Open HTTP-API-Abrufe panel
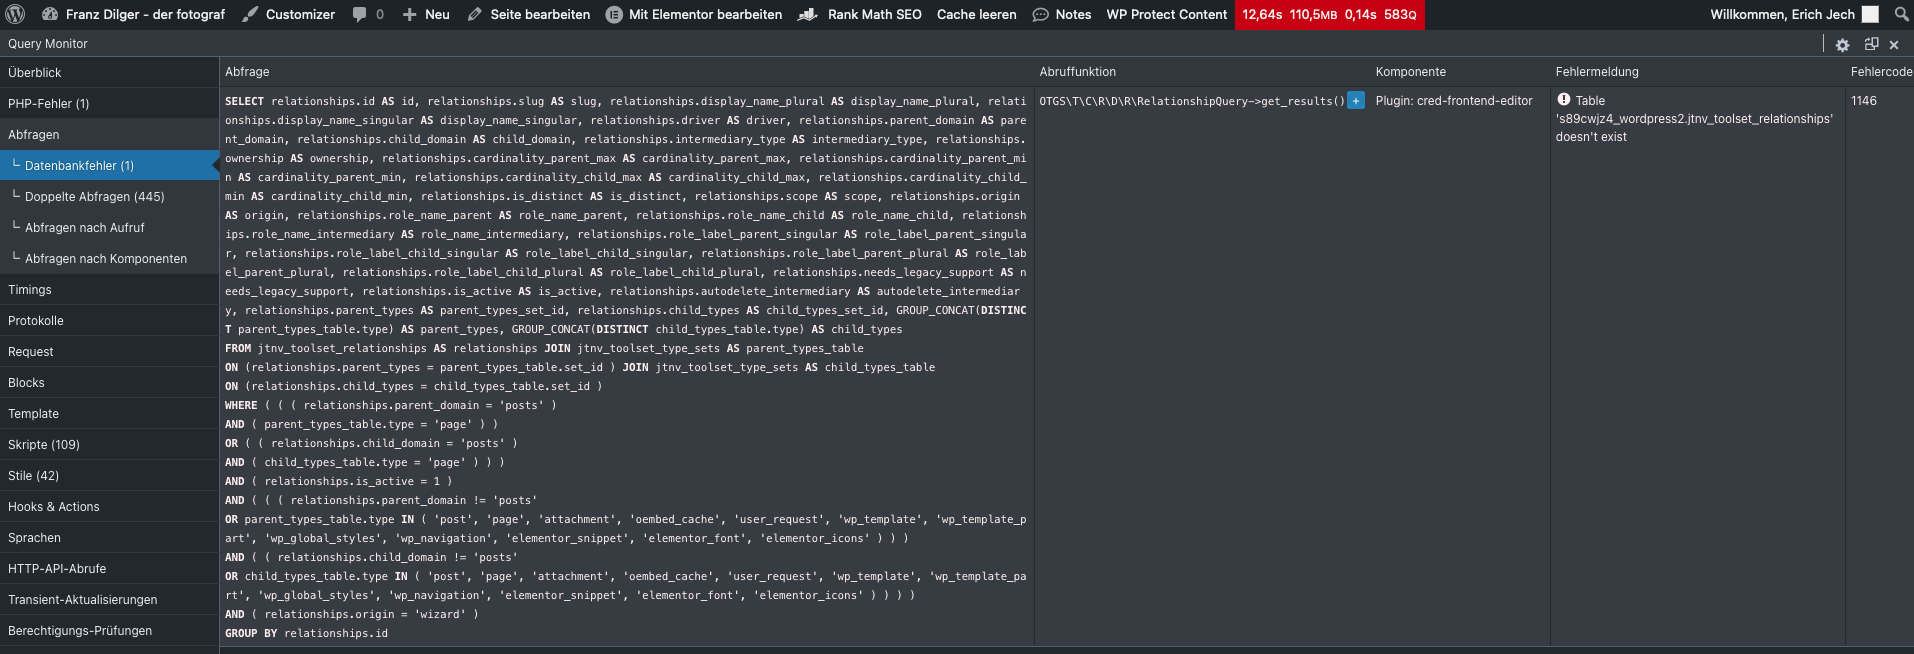1914x654 pixels. pos(109,568)
